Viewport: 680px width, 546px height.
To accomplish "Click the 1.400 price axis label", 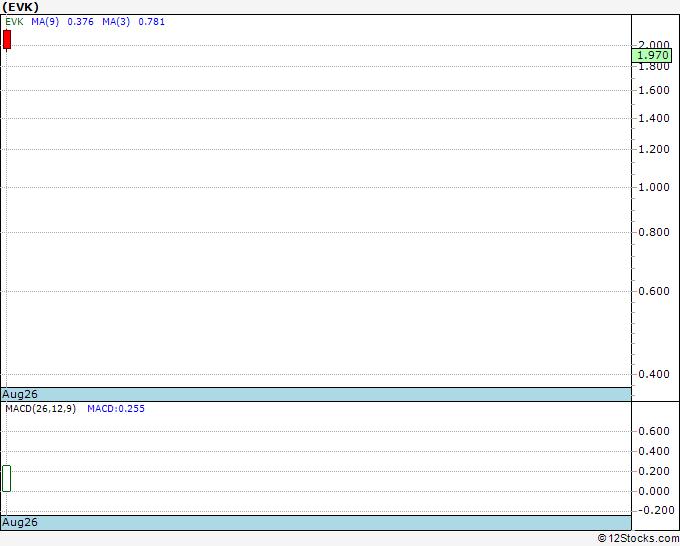I will pos(654,118).
